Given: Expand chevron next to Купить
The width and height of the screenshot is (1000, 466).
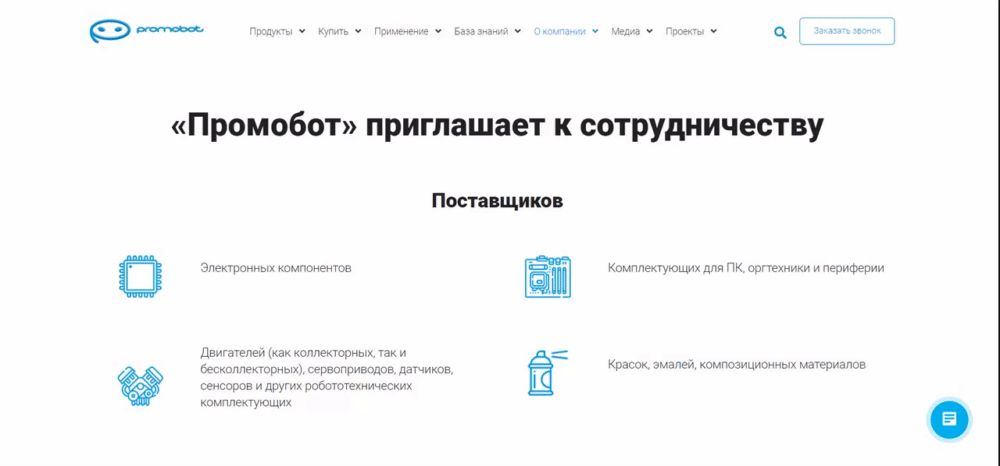Looking at the screenshot, I should 358,31.
